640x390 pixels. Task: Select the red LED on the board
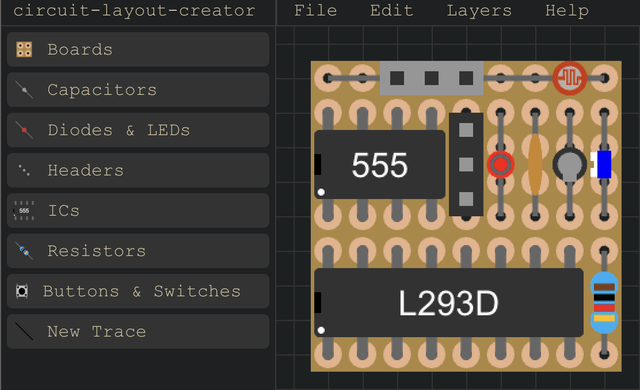[501, 164]
